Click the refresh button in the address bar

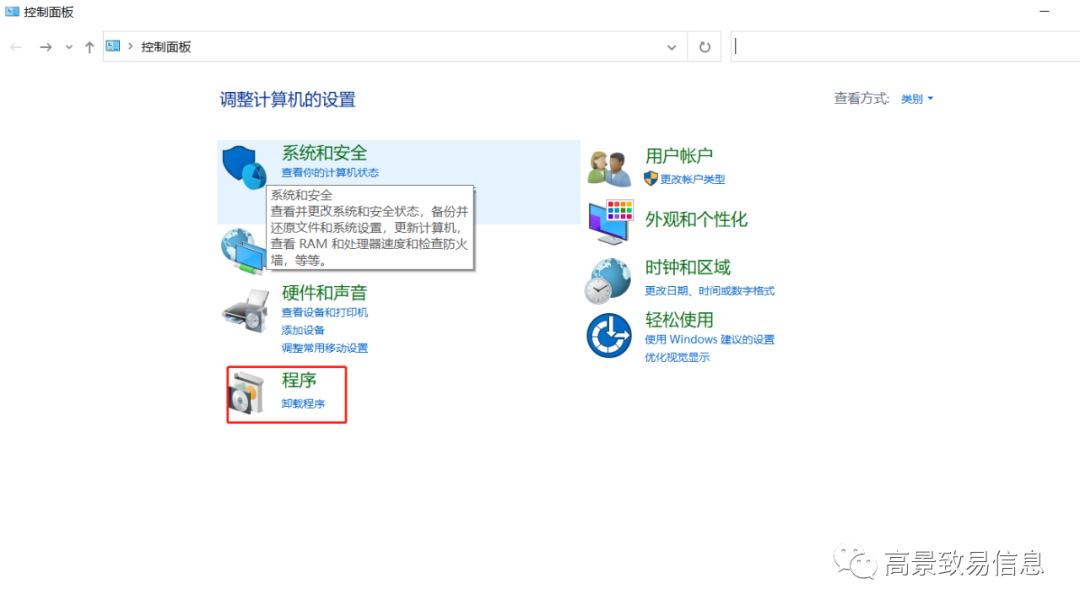(705, 46)
